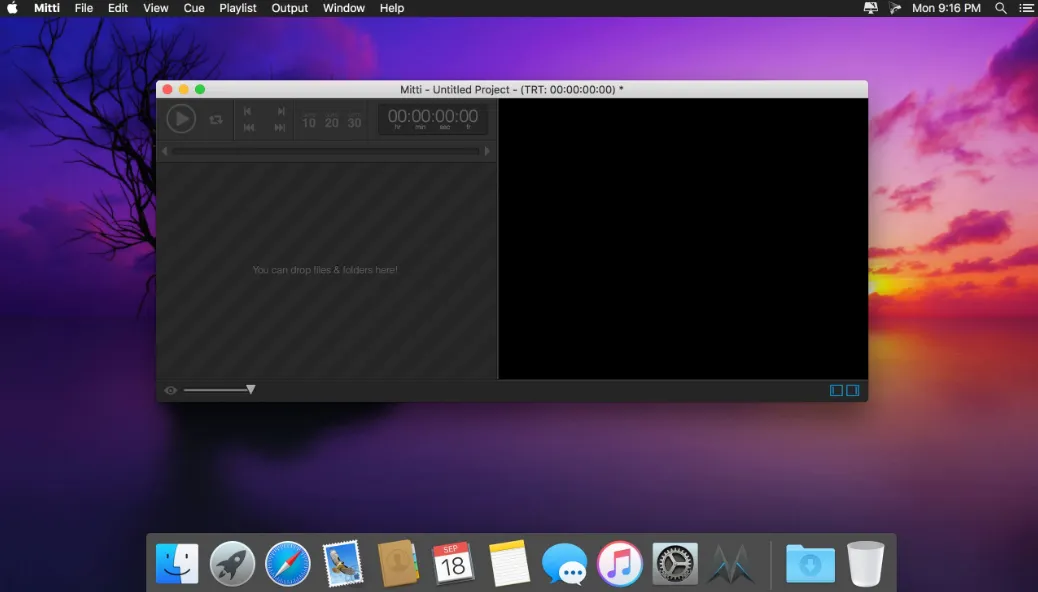Open the File menu
Screen dimensions: 1038x592
83,8
